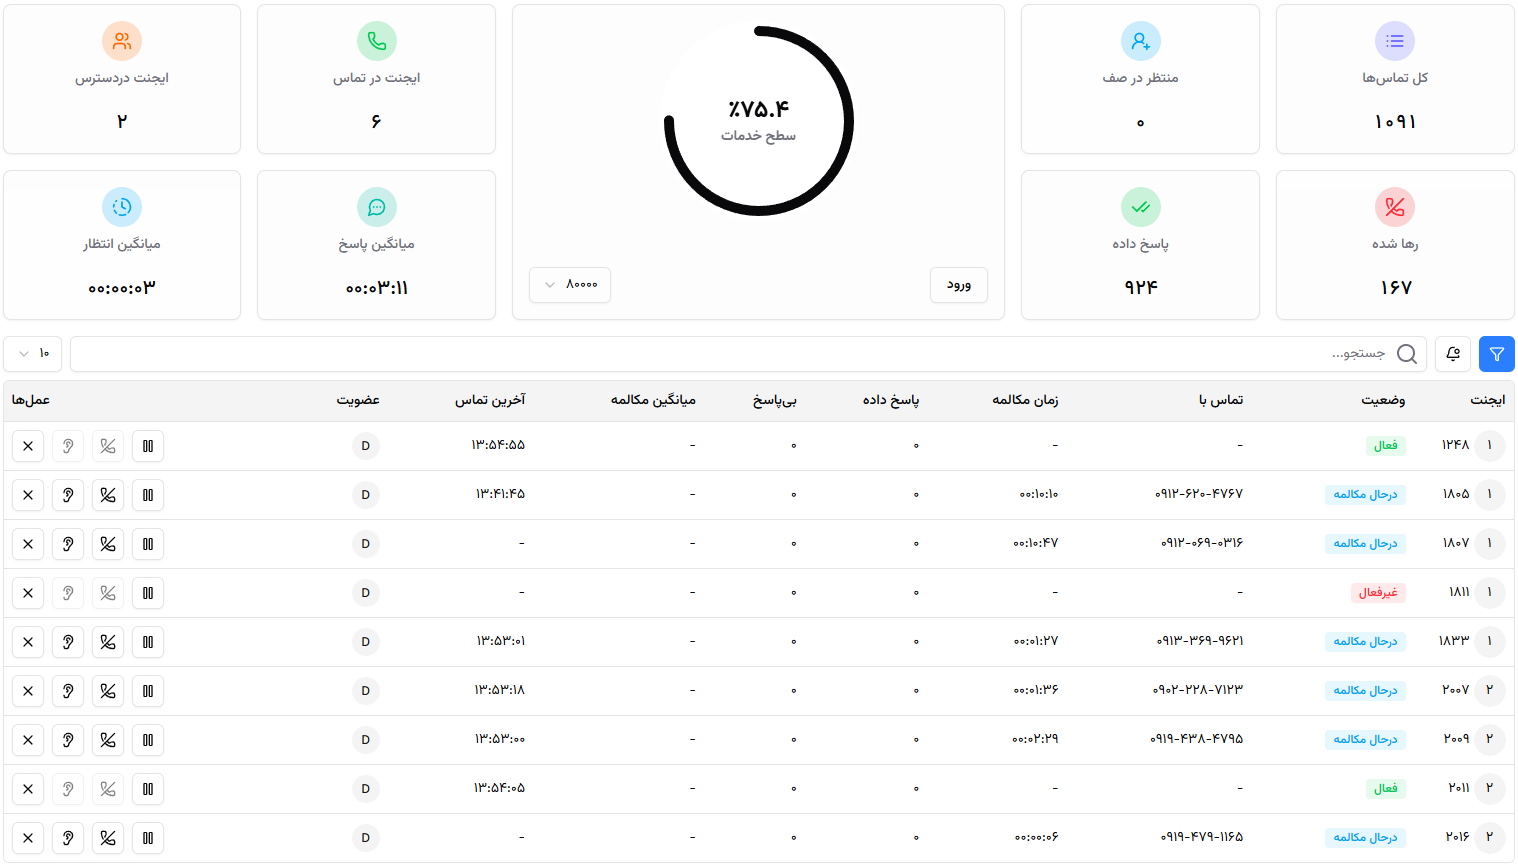Viewport: 1518px width, 865px height.
Task: Expand the ۸۰۰۰۰ dropdown chevron arrow
Action: pos(549,285)
